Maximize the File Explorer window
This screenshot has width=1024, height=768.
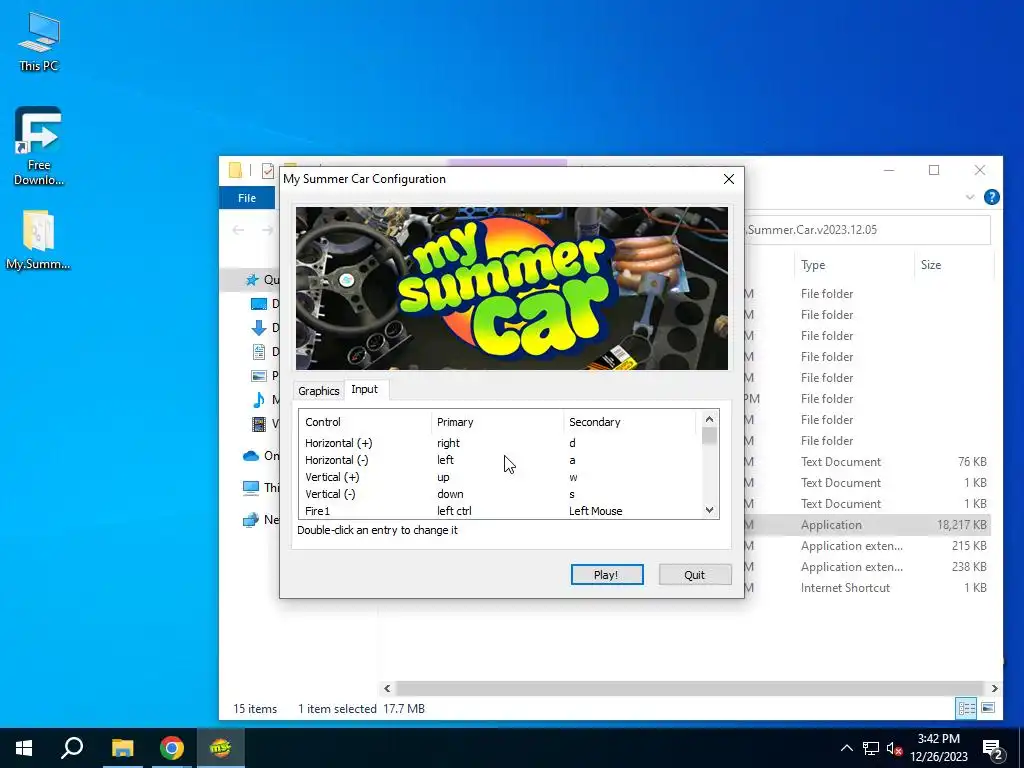934,170
